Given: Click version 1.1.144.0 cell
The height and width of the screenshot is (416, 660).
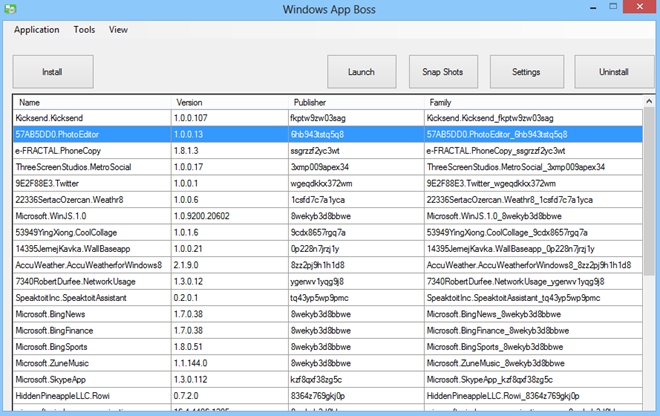Looking at the screenshot, I should point(230,363).
